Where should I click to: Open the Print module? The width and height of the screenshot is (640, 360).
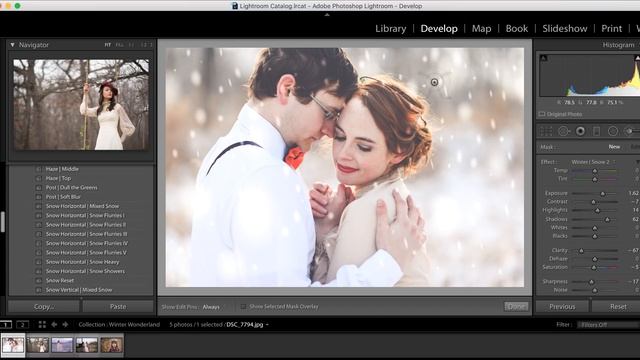point(611,29)
